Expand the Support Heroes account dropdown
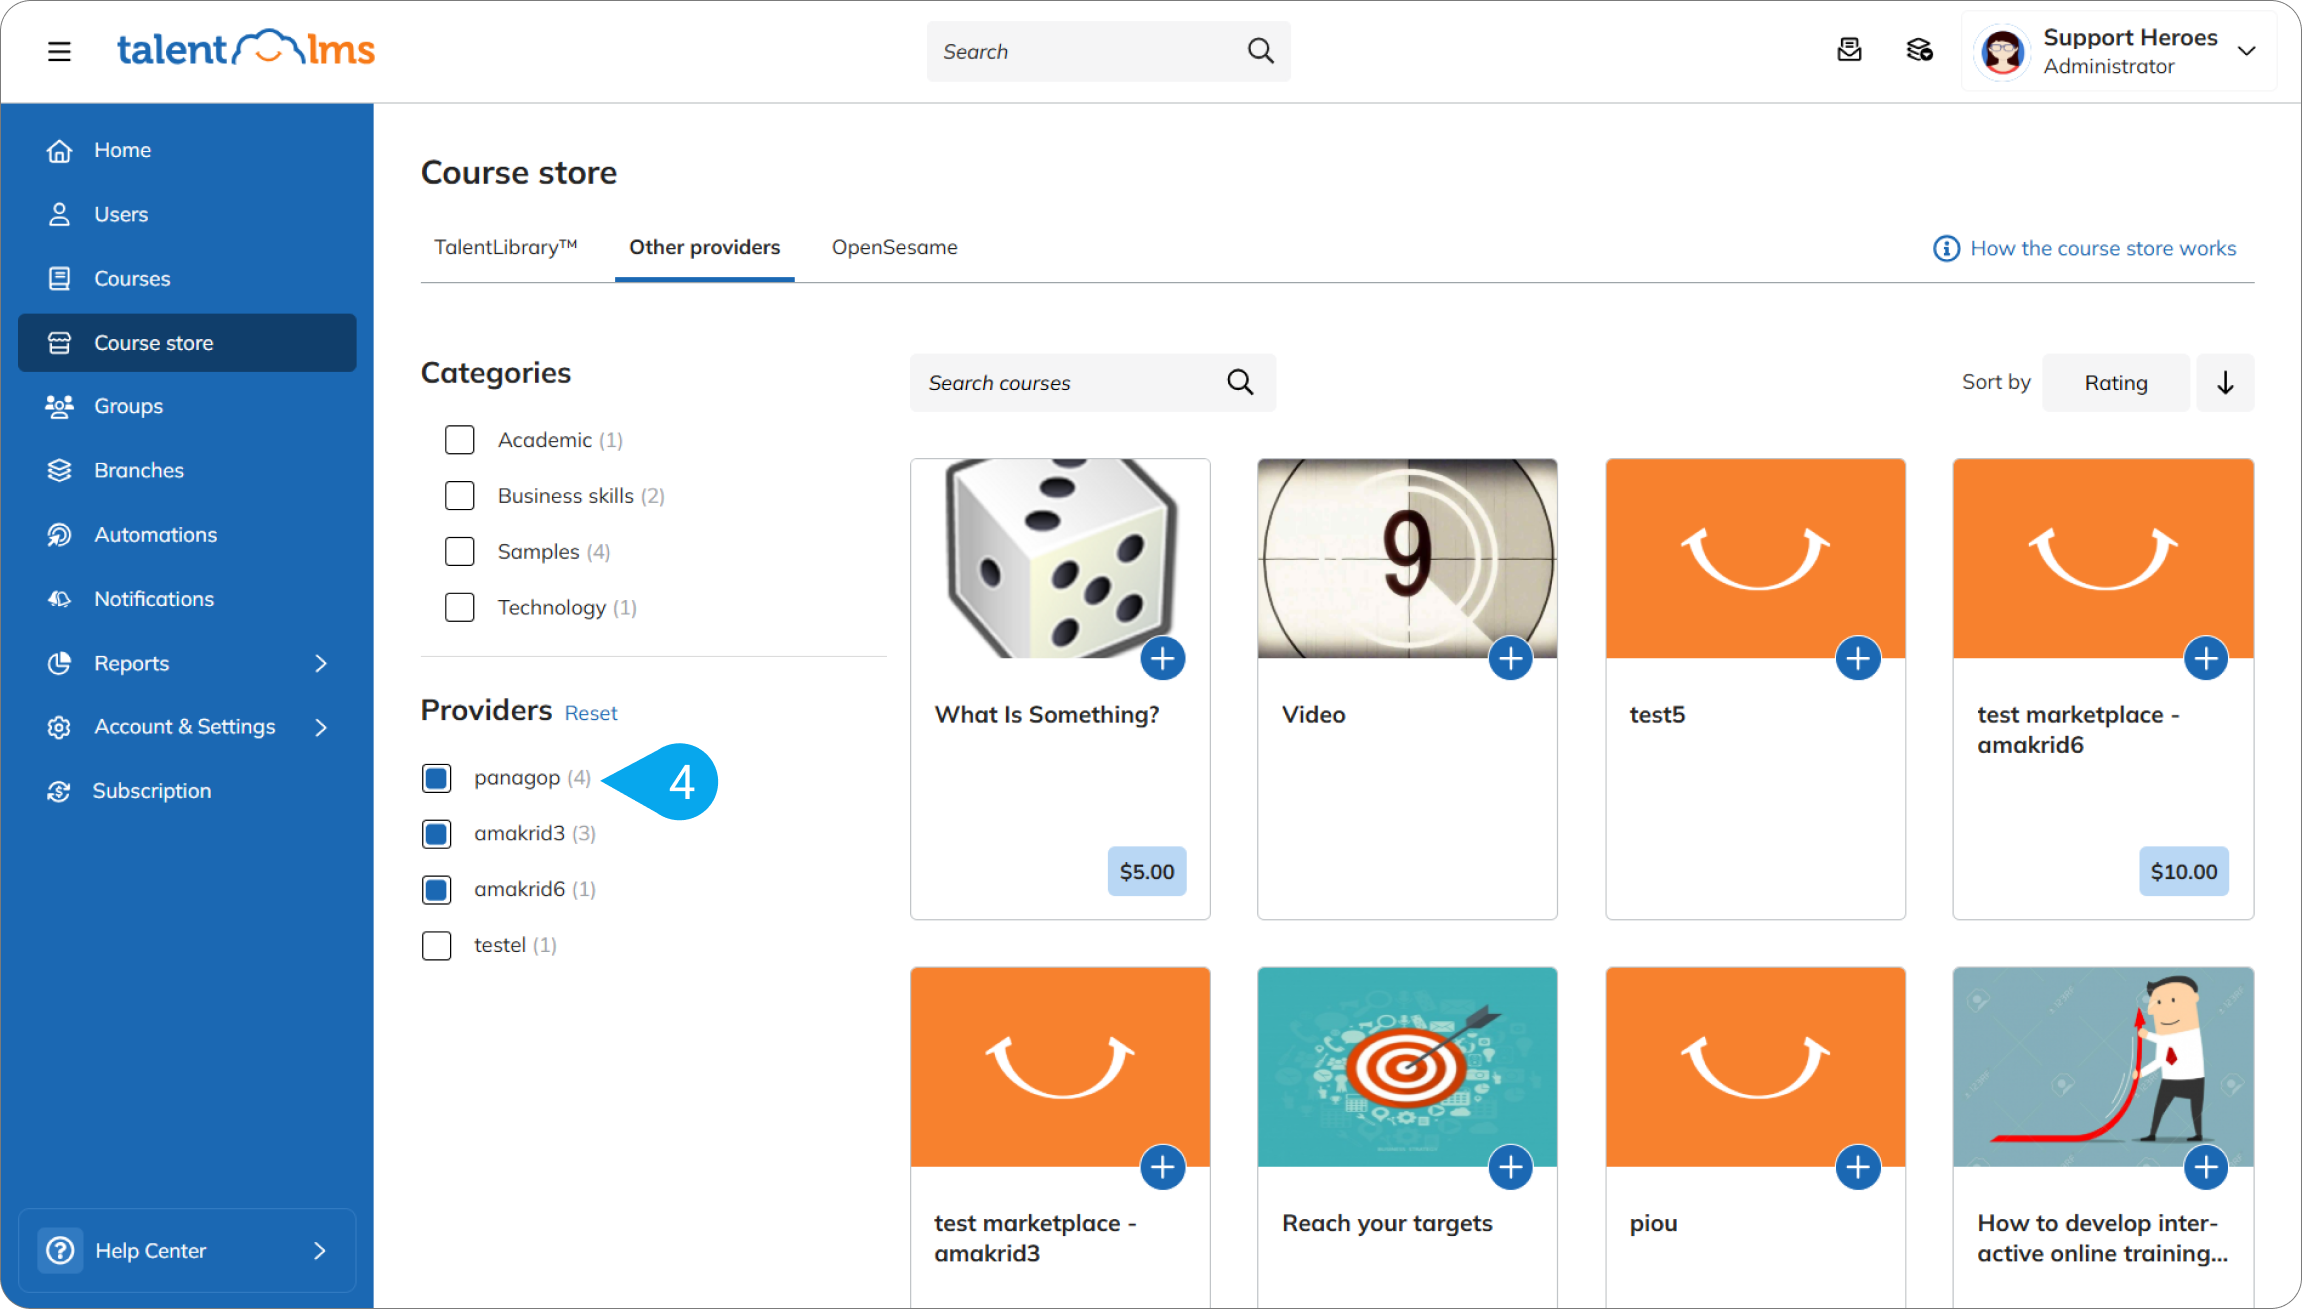2302x1309 pixels. [2246, 51]
